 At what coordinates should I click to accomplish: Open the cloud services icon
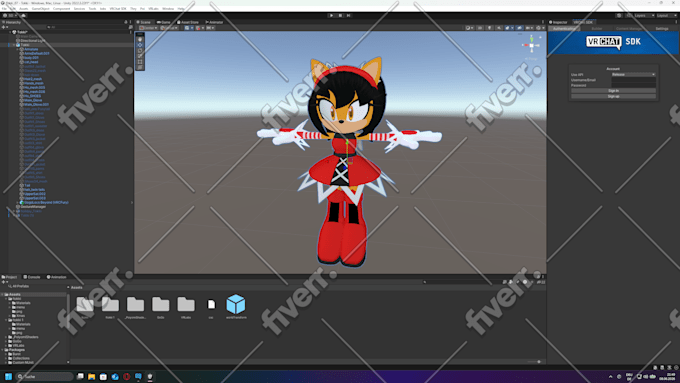tap(23, 16)
